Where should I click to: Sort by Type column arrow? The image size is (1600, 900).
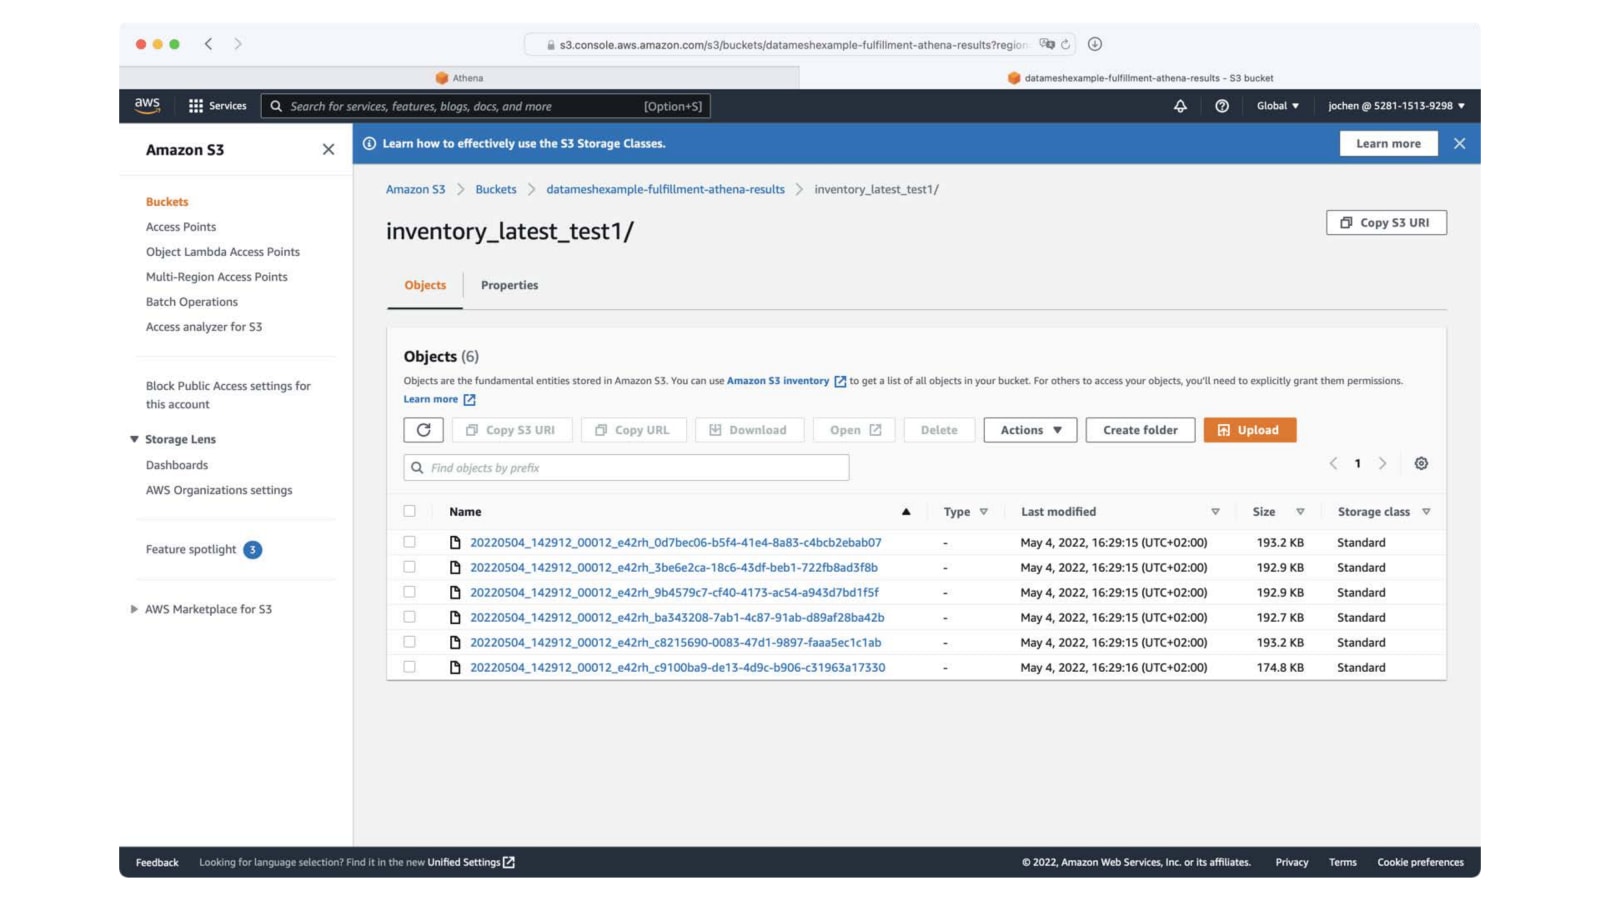[984, 511]
